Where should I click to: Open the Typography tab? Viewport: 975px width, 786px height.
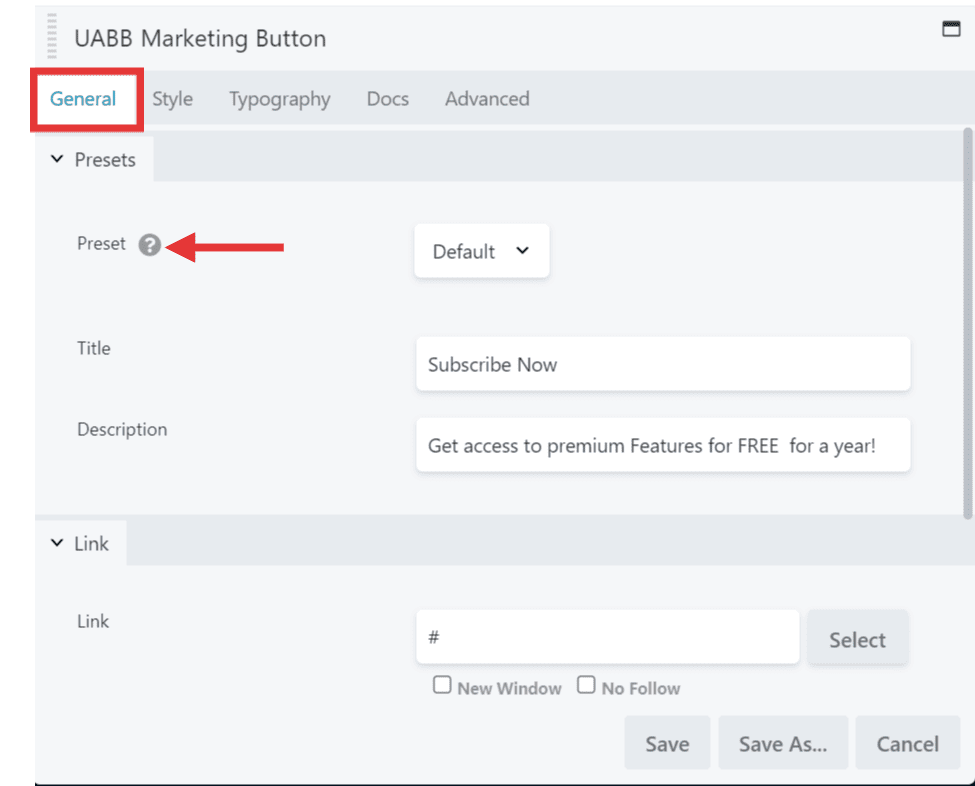pyautogui.click(x=279, y=99)
